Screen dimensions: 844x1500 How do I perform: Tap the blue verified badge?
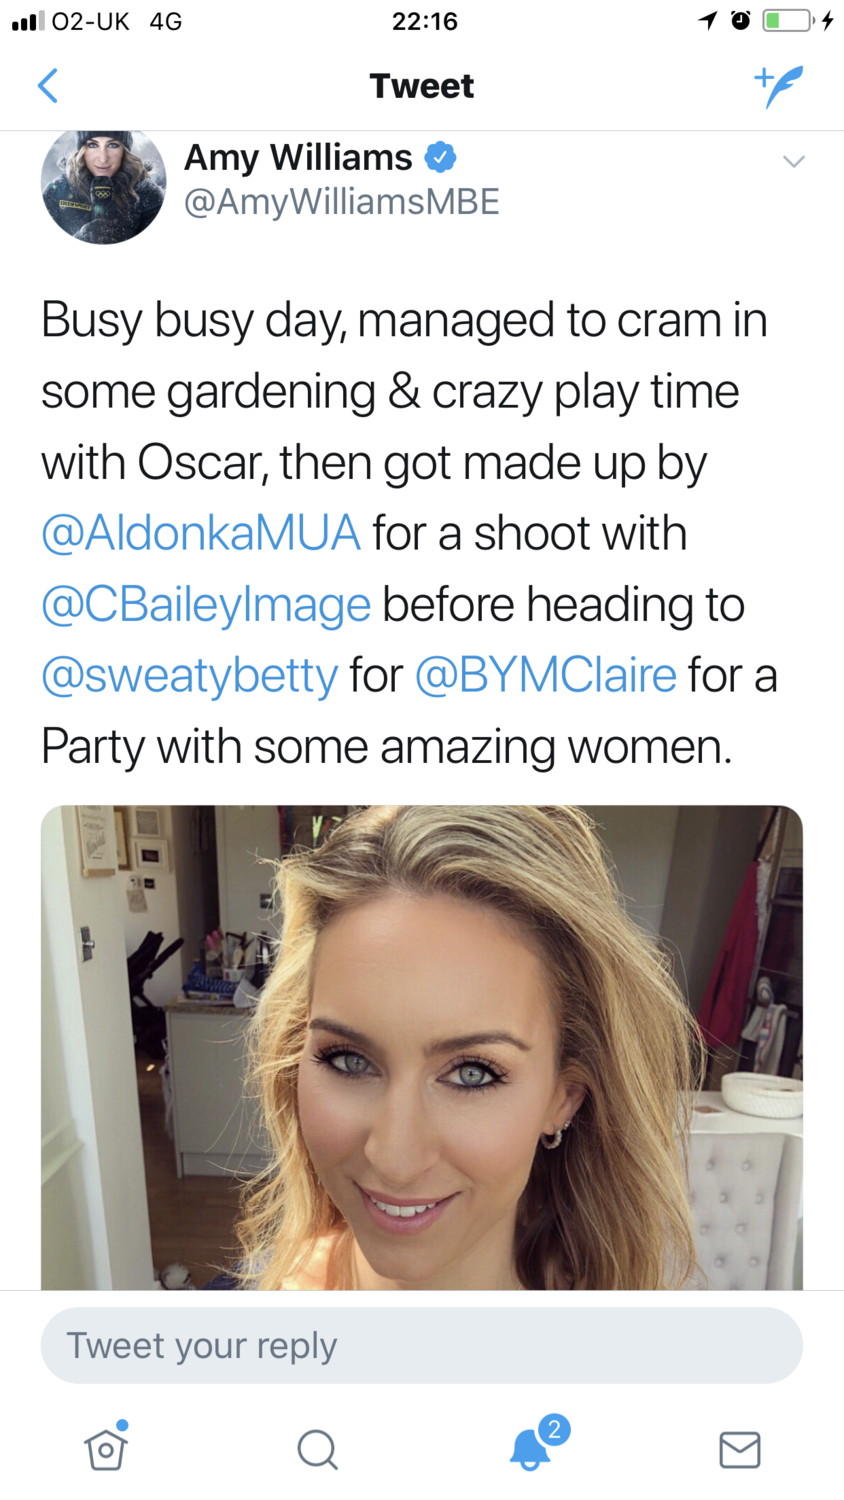[x=441, y=158]
